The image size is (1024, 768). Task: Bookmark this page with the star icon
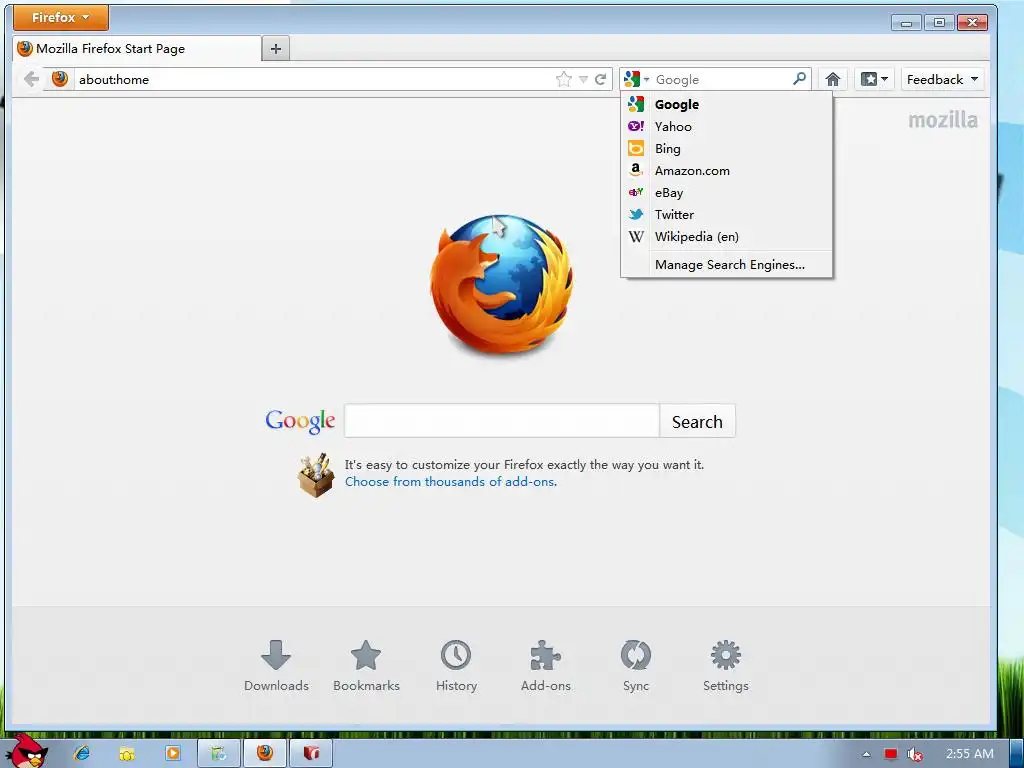click(x=564, y=80)
